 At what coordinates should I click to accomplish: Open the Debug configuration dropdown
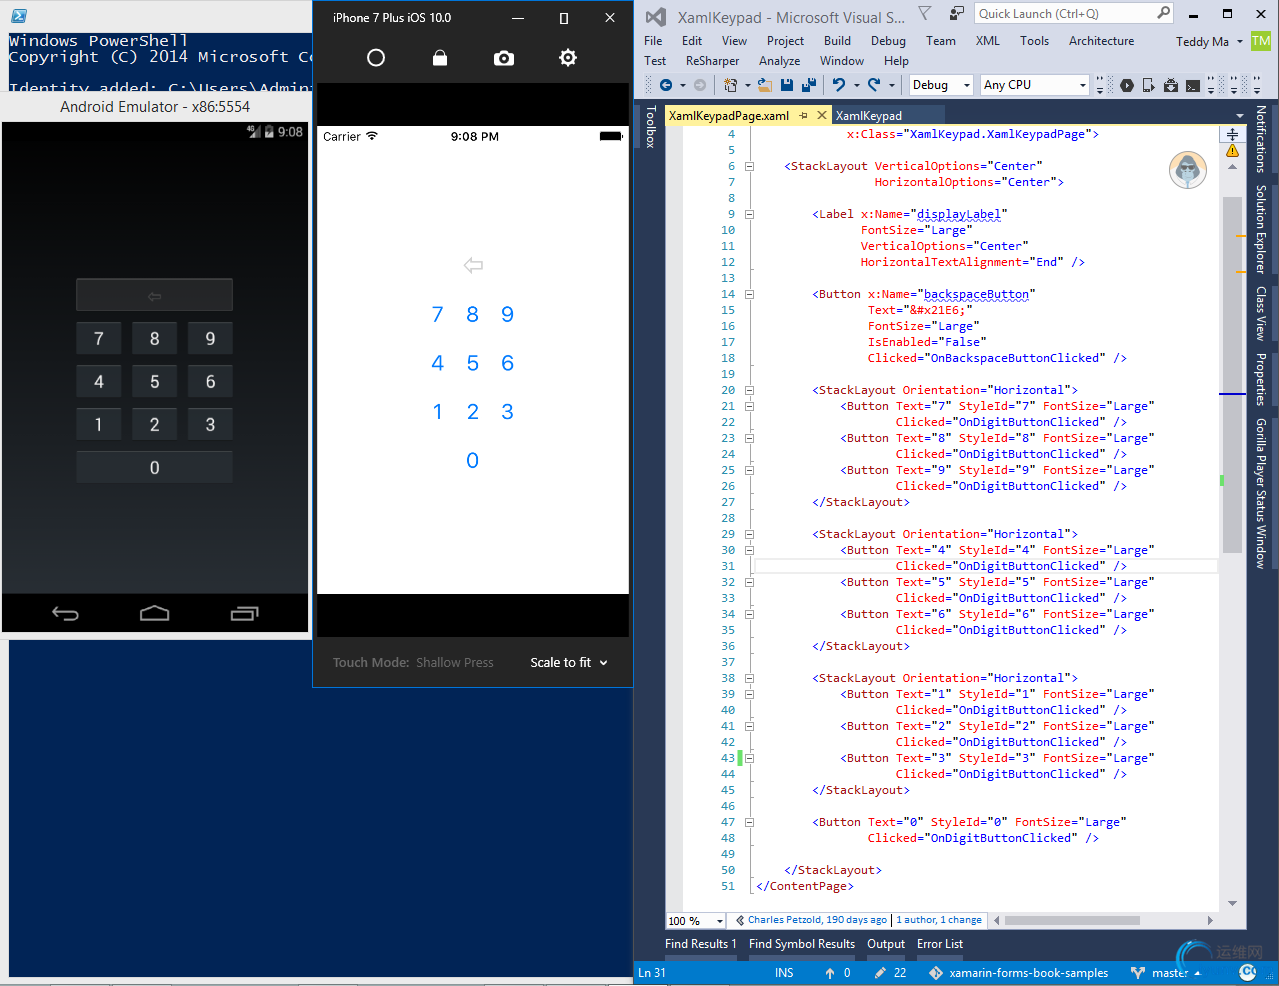[x=940, y=85]
